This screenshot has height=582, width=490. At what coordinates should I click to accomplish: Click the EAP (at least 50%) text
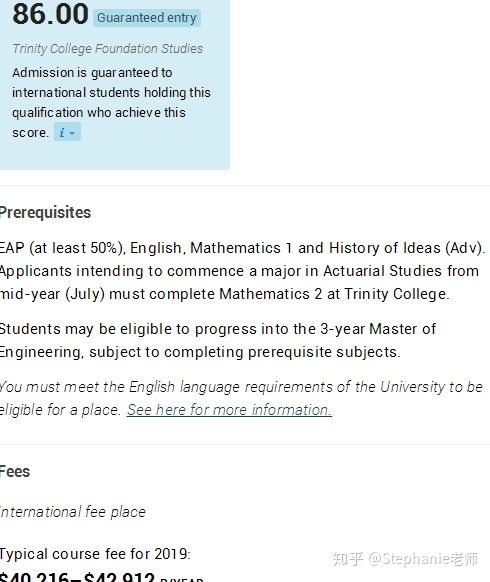pos(62,248)
